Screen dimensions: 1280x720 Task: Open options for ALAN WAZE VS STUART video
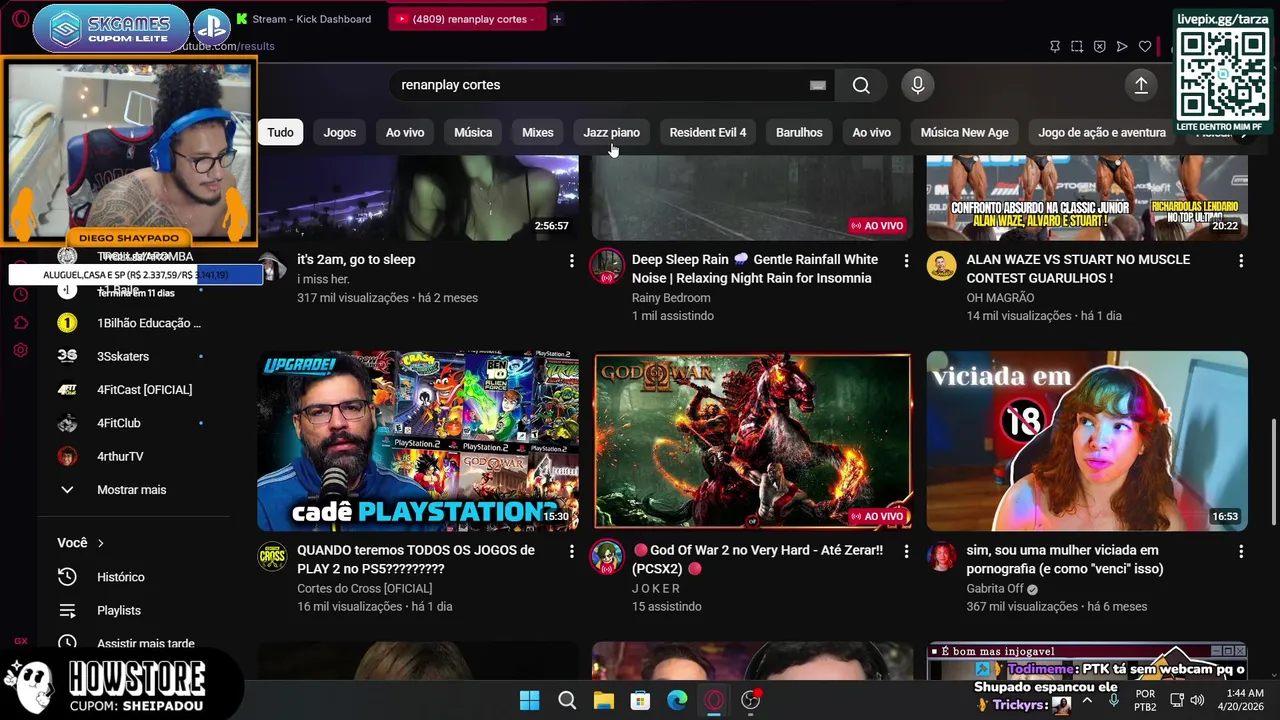(1241, 260)
